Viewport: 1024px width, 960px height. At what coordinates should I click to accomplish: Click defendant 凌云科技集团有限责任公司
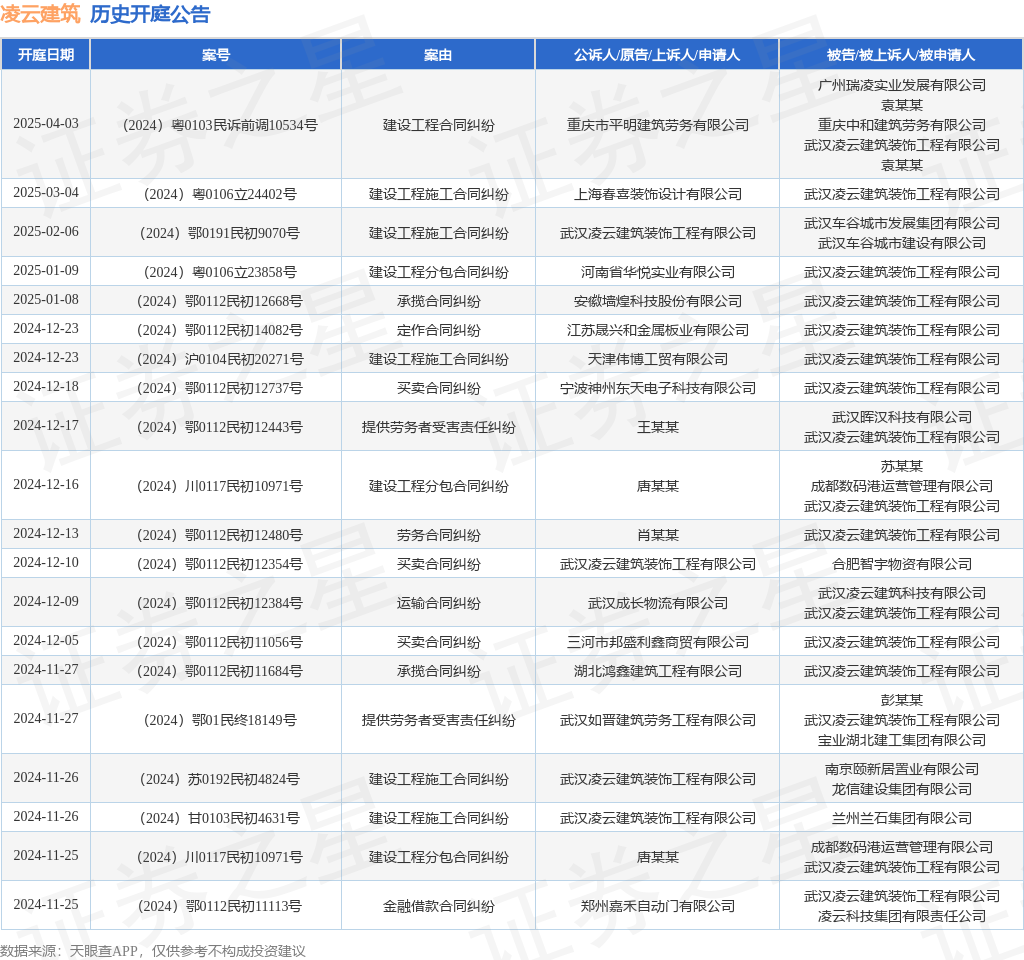click(x=902, y=916)
